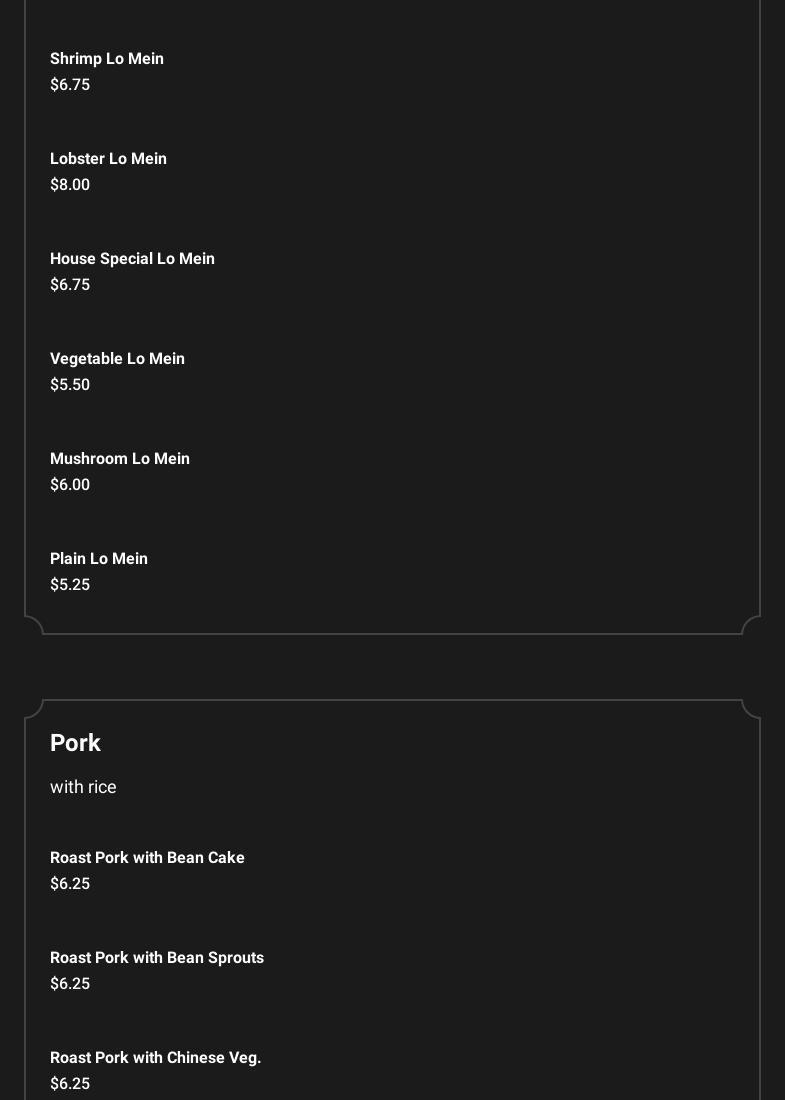Image resolution: width=785 pixels, height=1100 pixels.
Task: Choose Roast Pork with Chinese Veg.
Action: (x=155, y=1058)
